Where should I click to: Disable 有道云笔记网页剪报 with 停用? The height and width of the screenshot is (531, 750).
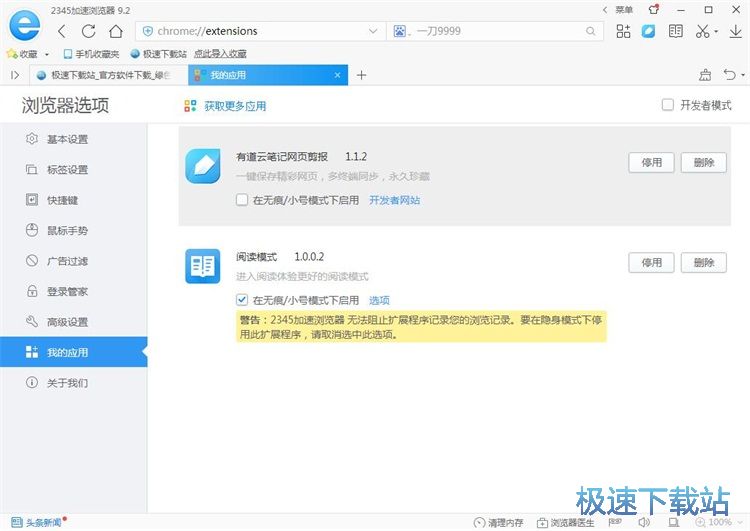tap(651, 163)
